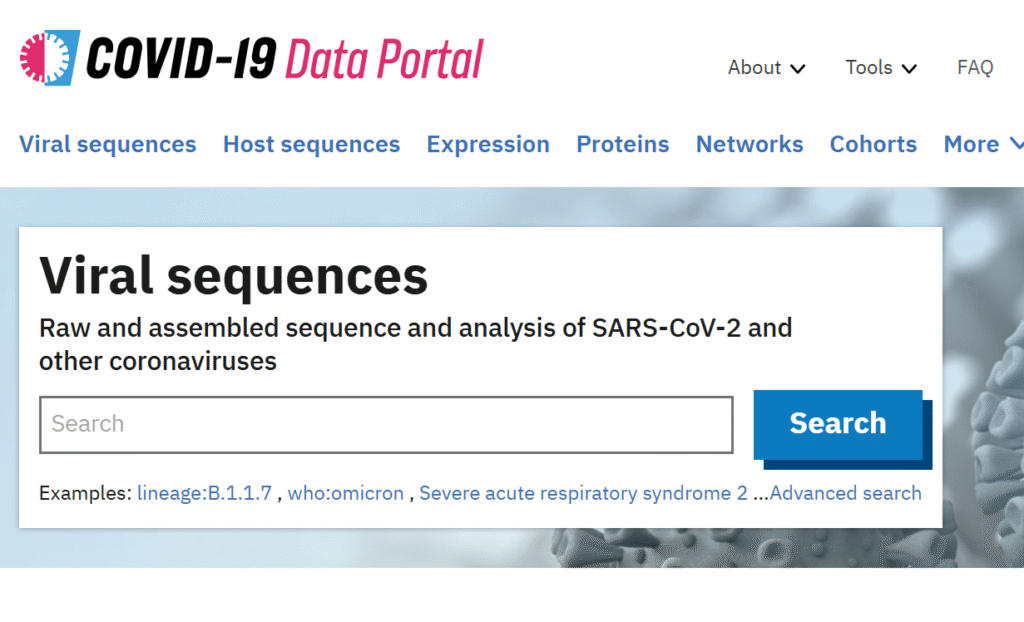Click the COVID-19 Data Portal title
This screenshot has height=622, width=1024.
pos(285,59)
